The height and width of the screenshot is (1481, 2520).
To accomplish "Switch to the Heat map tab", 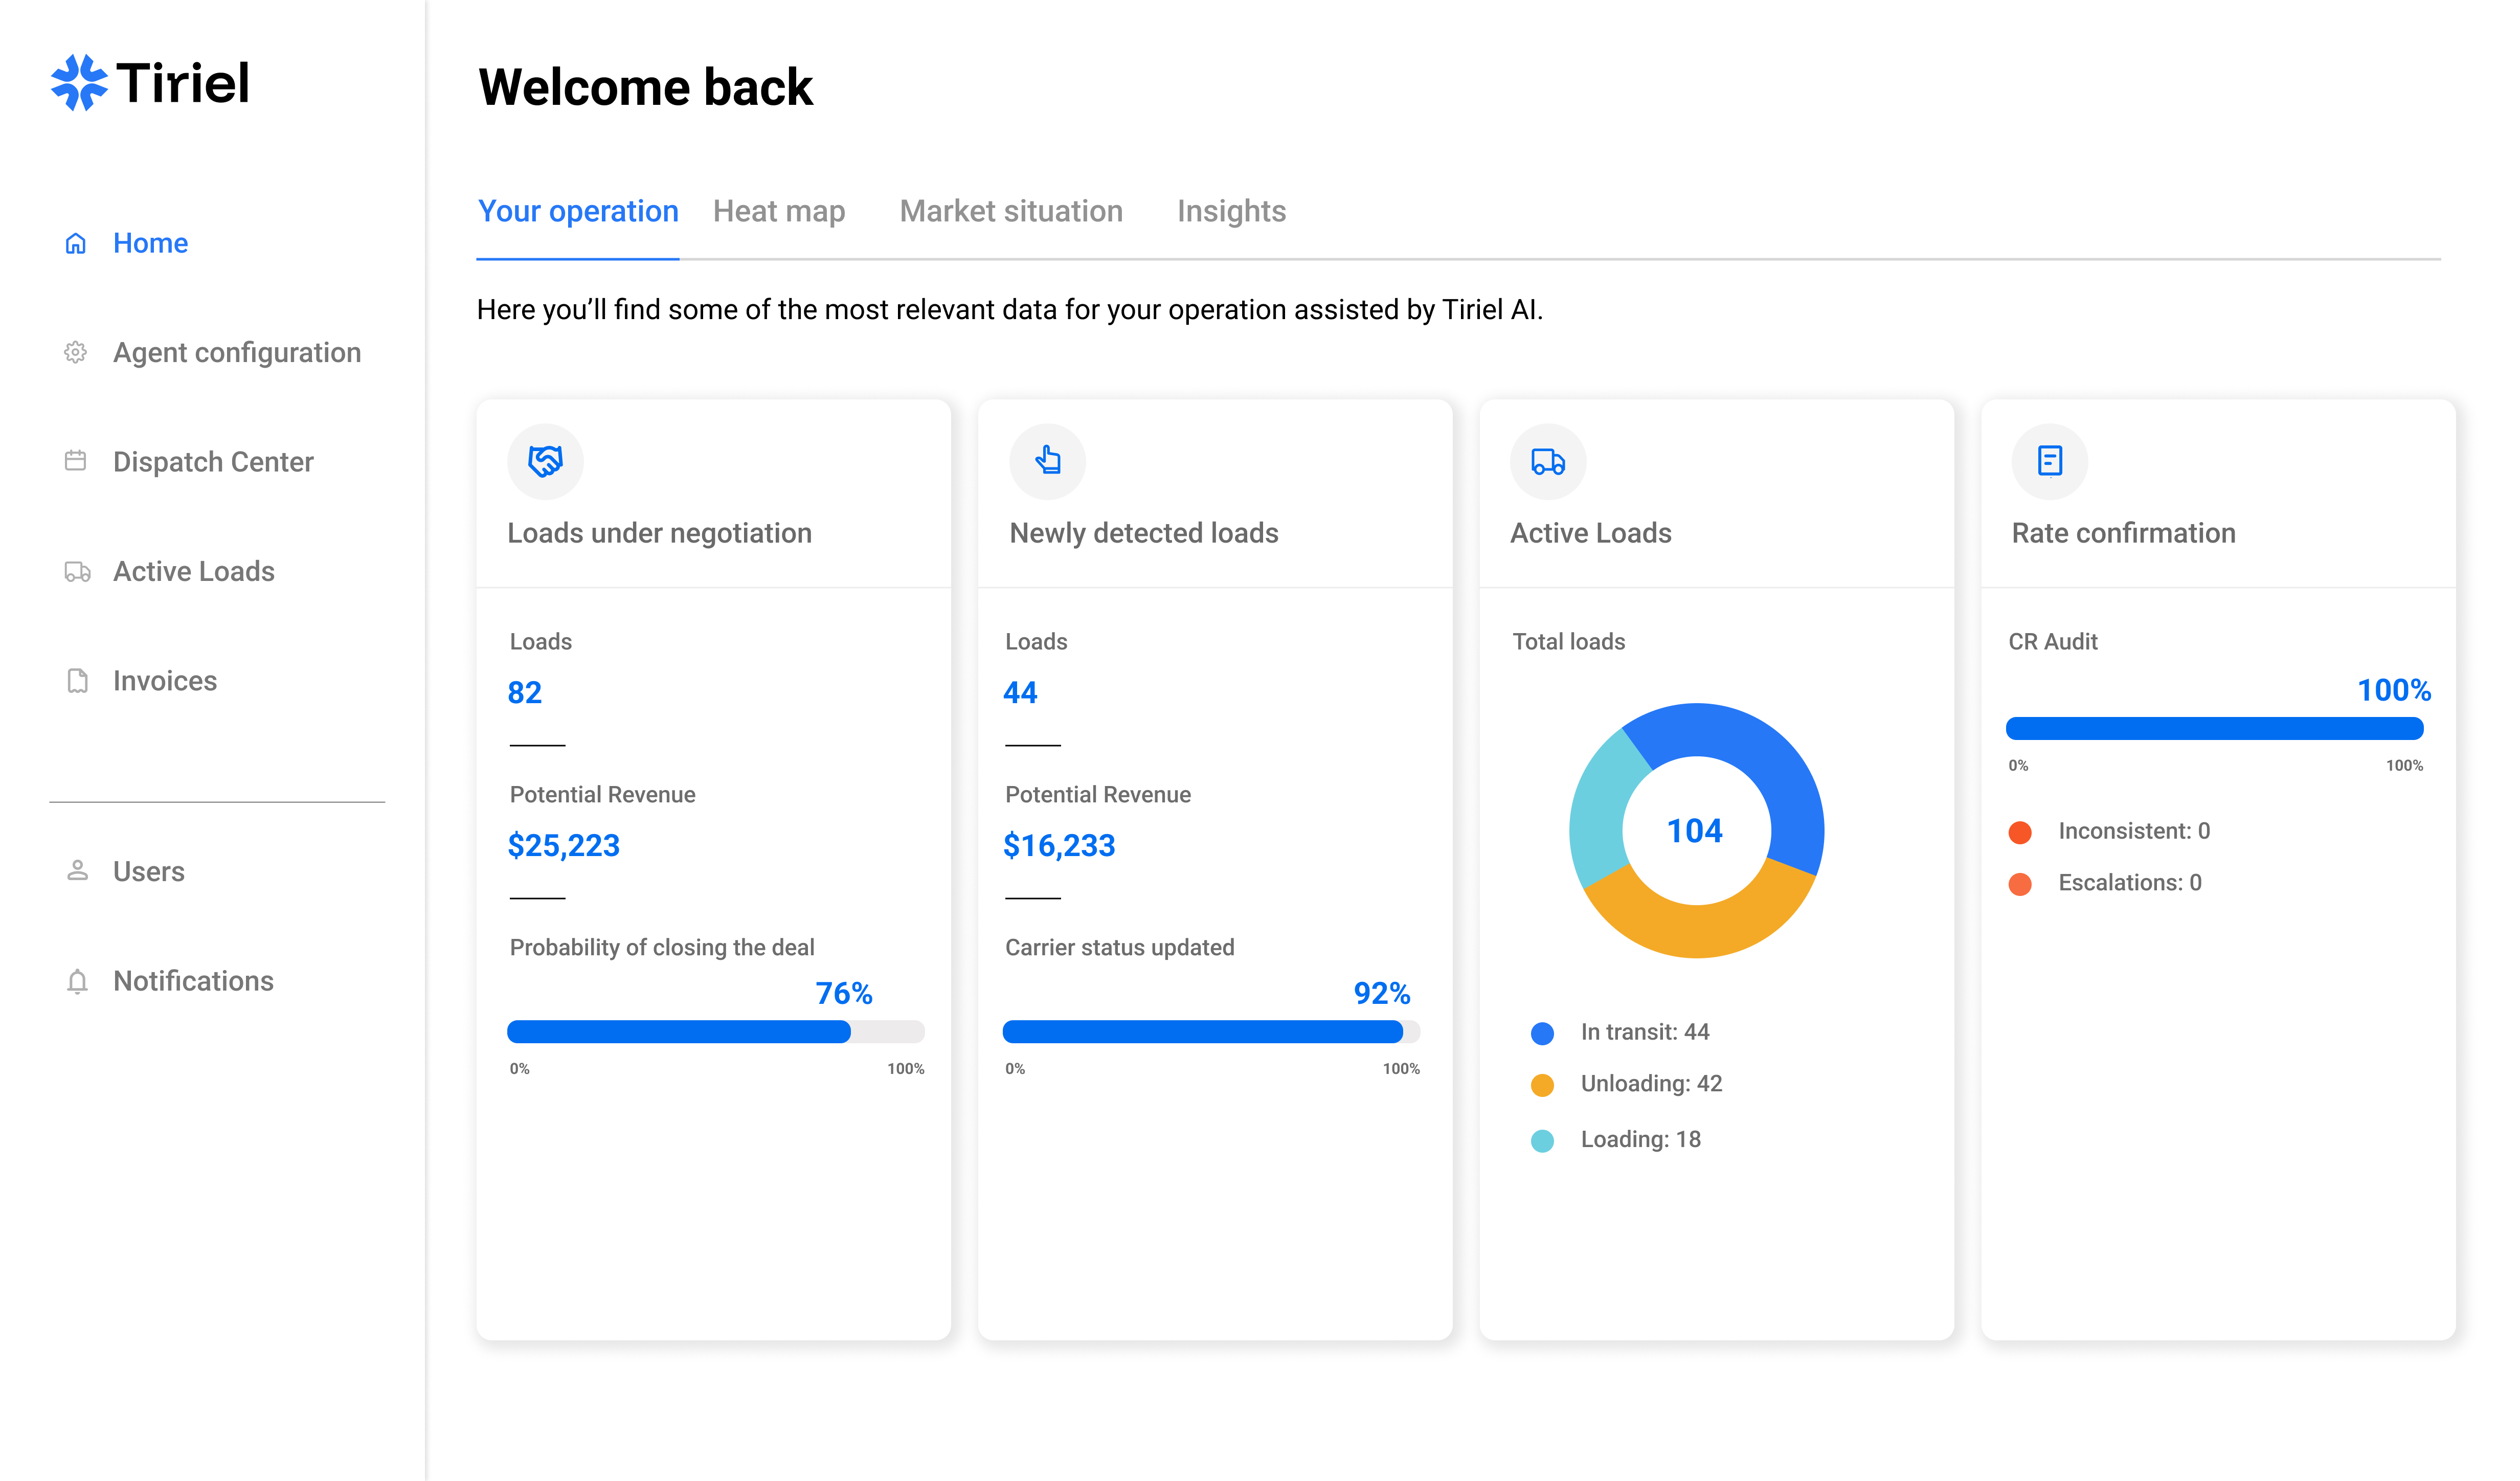I will (779, 211).
